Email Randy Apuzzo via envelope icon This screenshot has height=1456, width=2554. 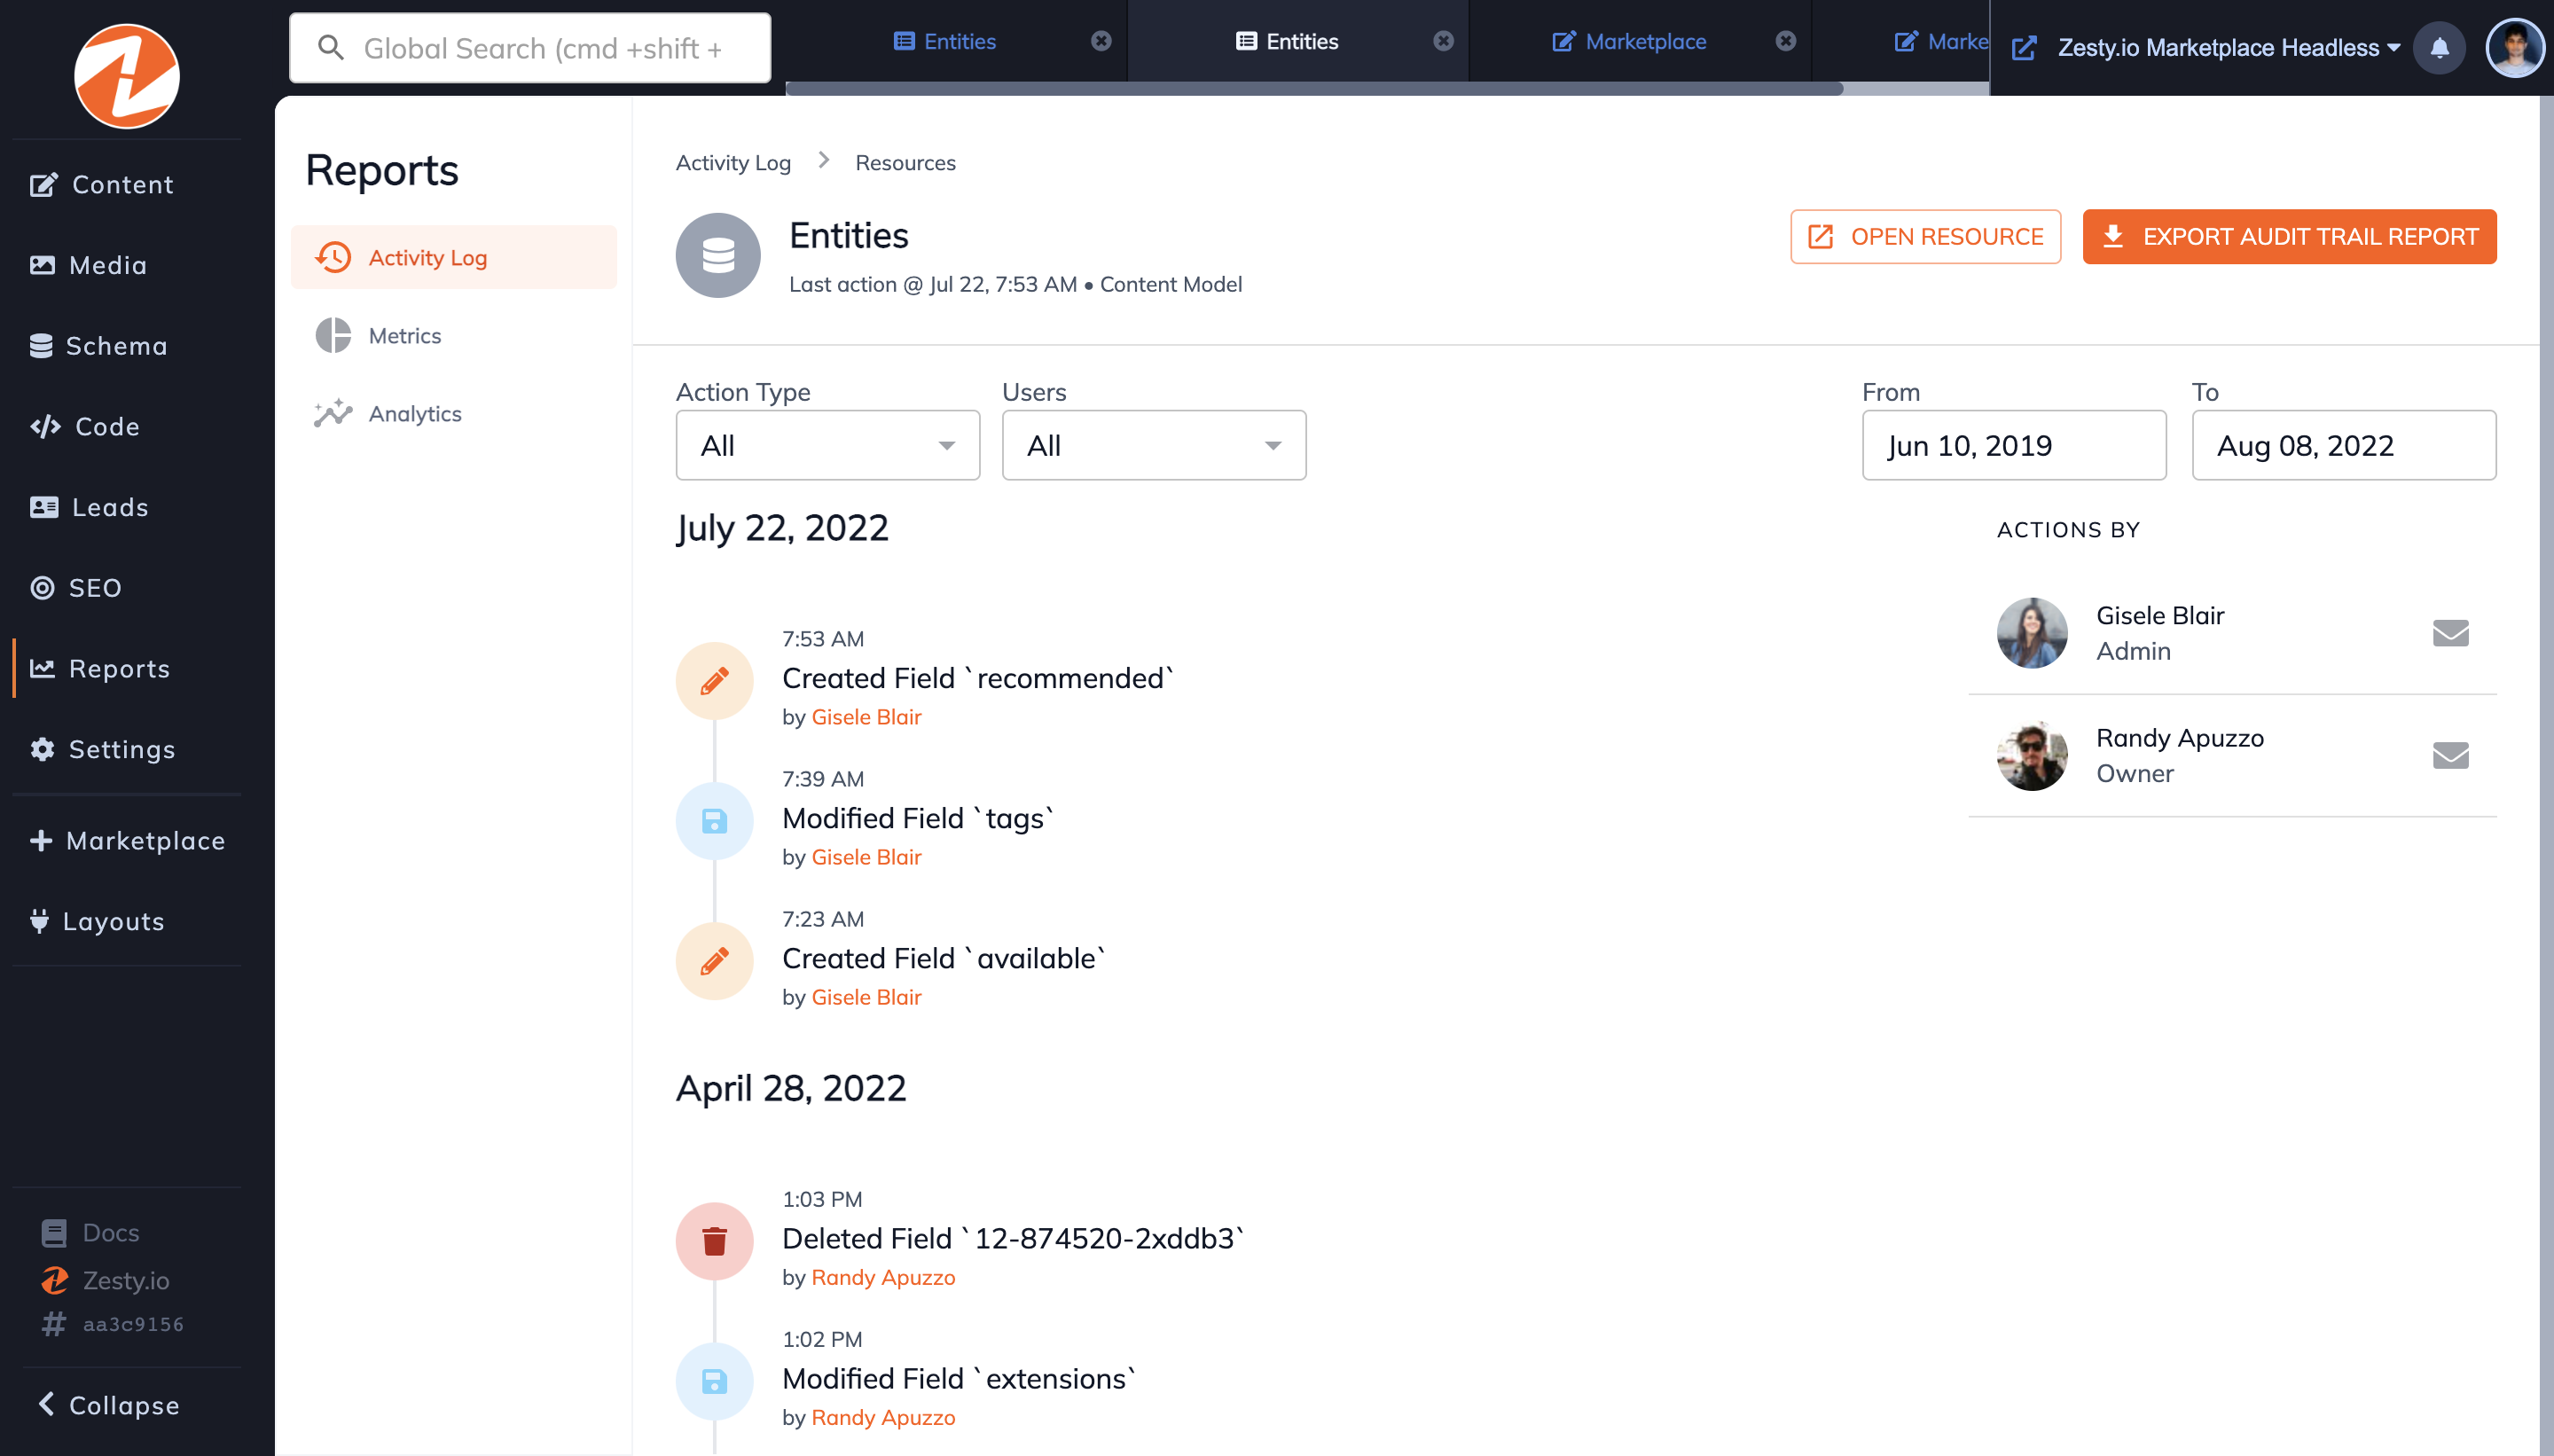(2450, 756)
